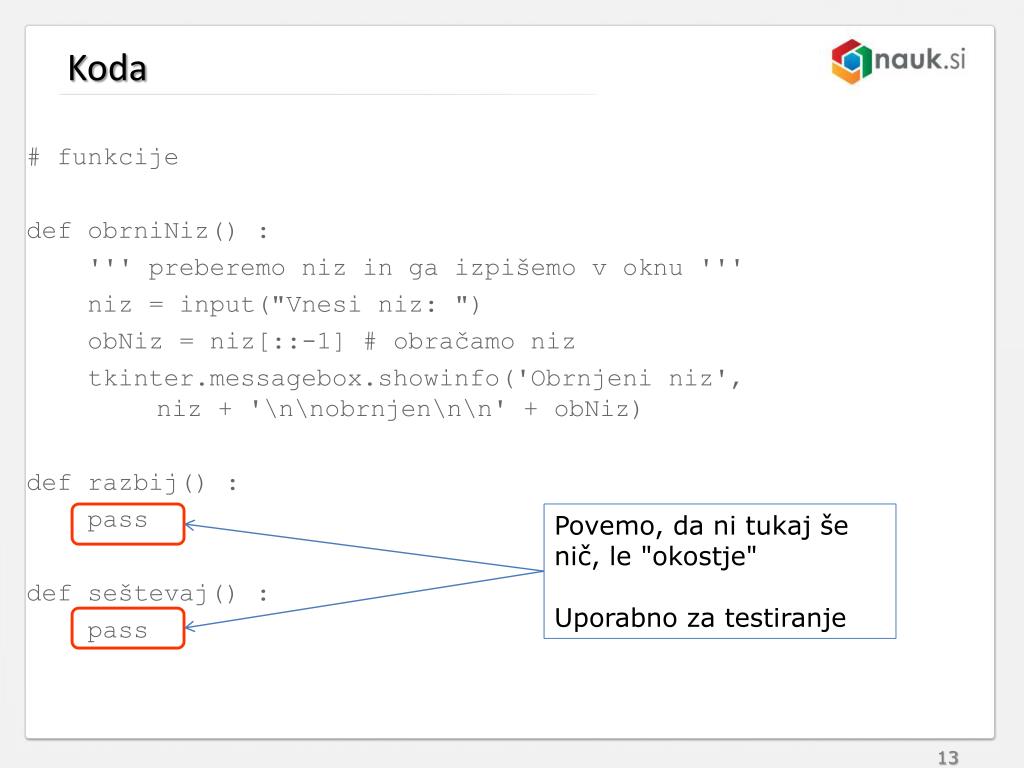Click the input("Vnesi niz: ") line

(283, 305)
